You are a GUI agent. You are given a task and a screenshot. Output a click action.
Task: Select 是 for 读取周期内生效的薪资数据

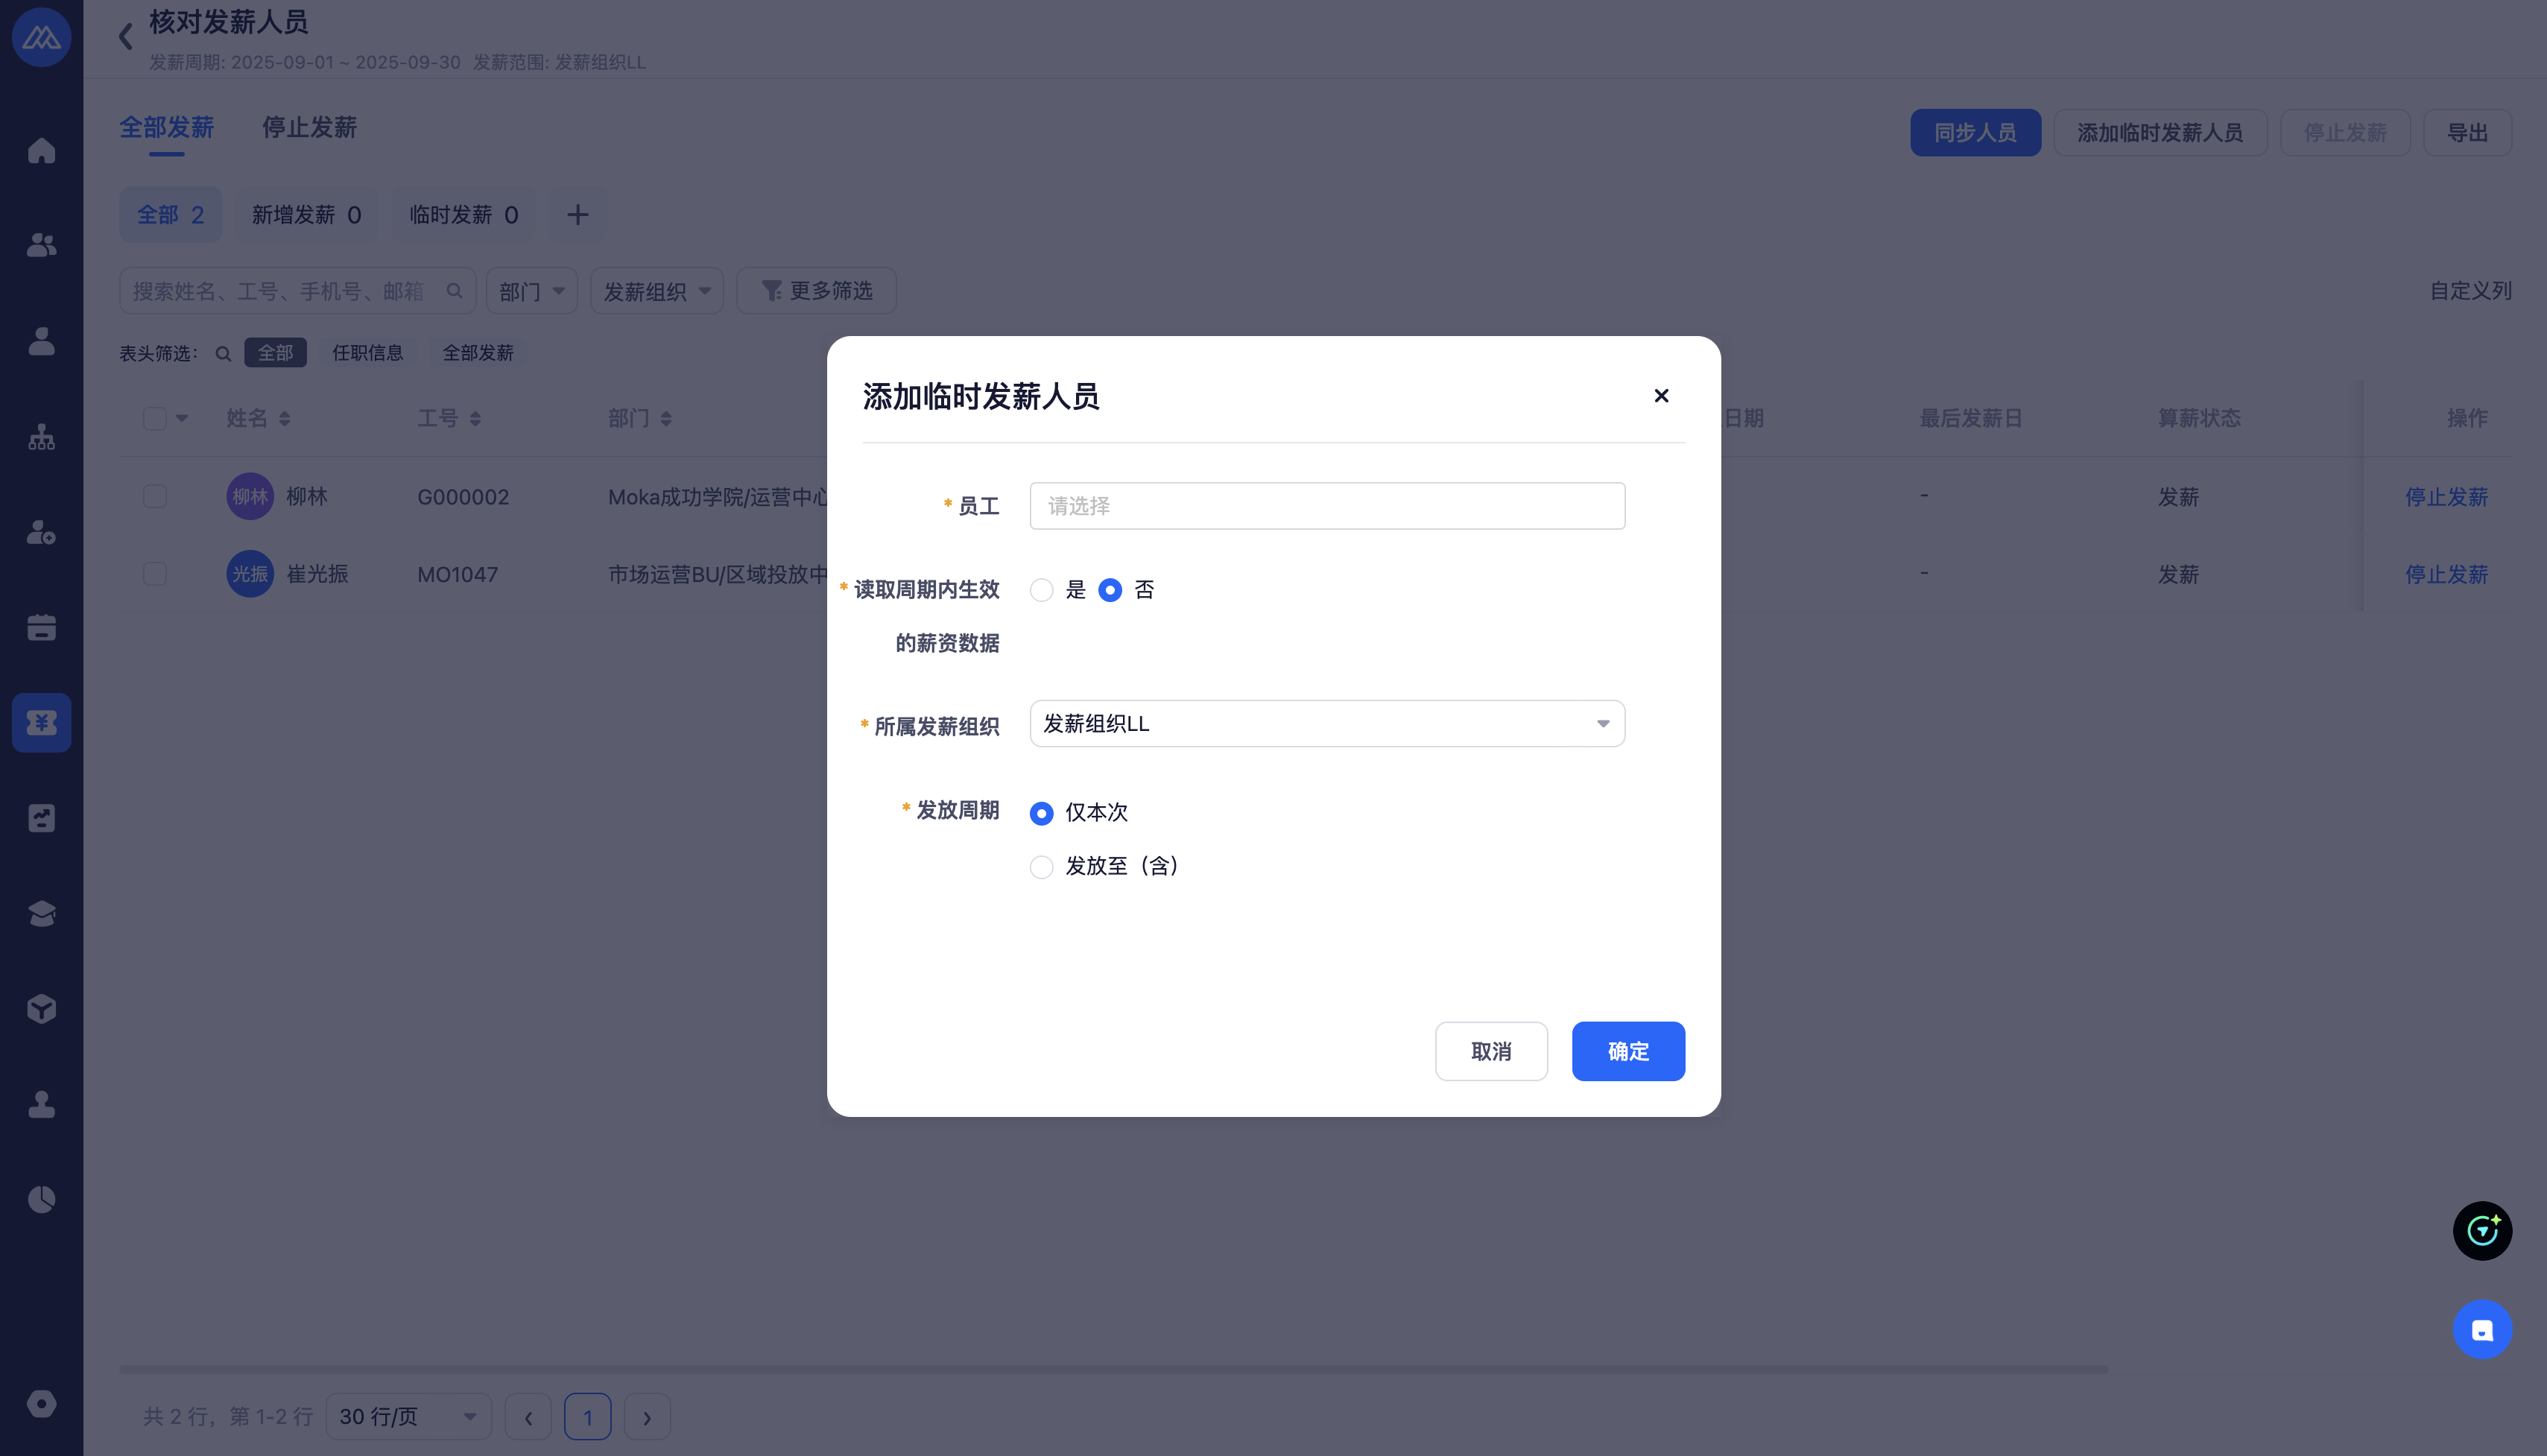pyautogui.click(x=1041, y=590)
